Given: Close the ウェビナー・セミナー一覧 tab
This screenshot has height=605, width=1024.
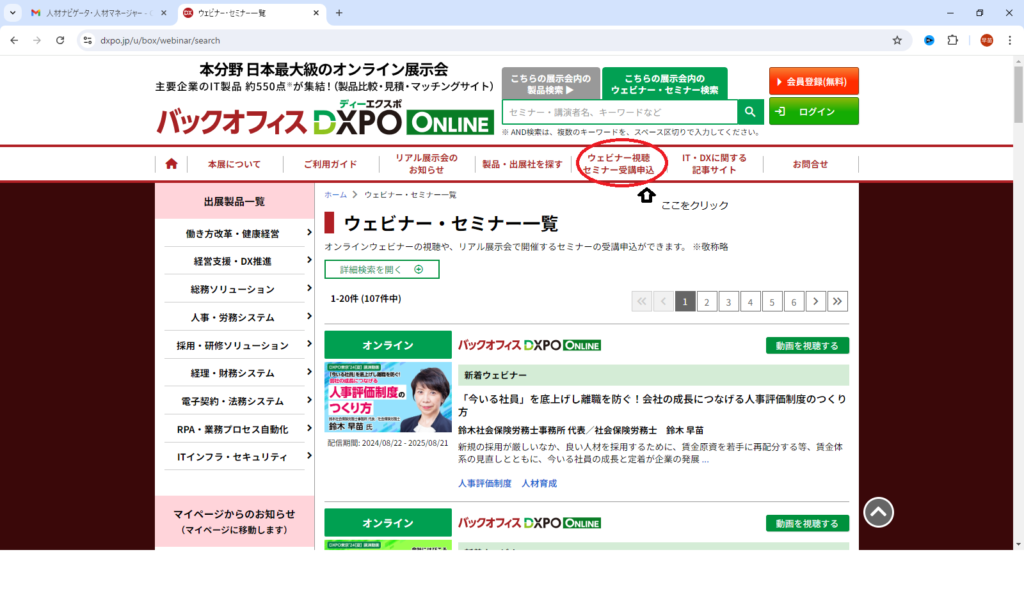Looking at the screenshot, I should coord(316,13).
